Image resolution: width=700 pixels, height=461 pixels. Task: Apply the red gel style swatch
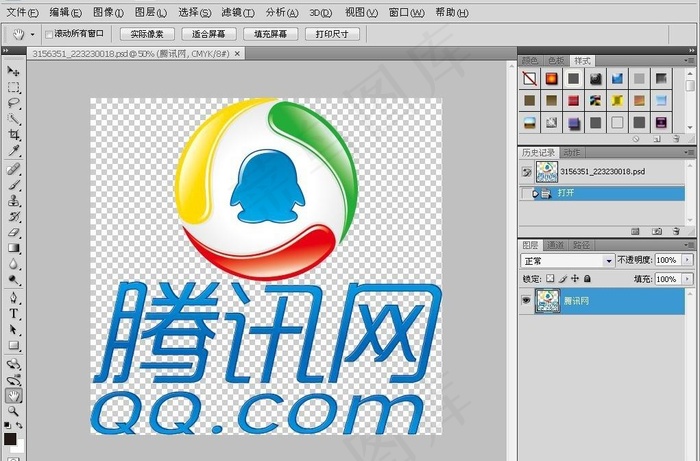point(573,100)
